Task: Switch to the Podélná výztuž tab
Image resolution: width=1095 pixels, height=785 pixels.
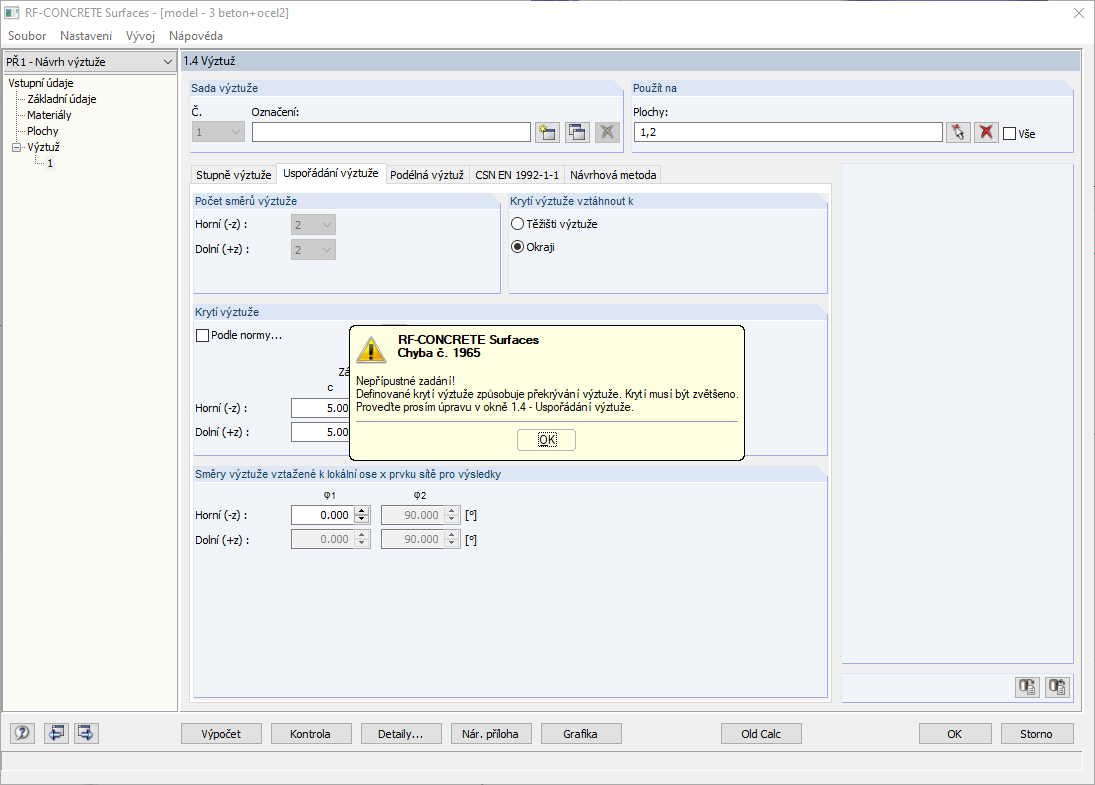Action: 427,175
